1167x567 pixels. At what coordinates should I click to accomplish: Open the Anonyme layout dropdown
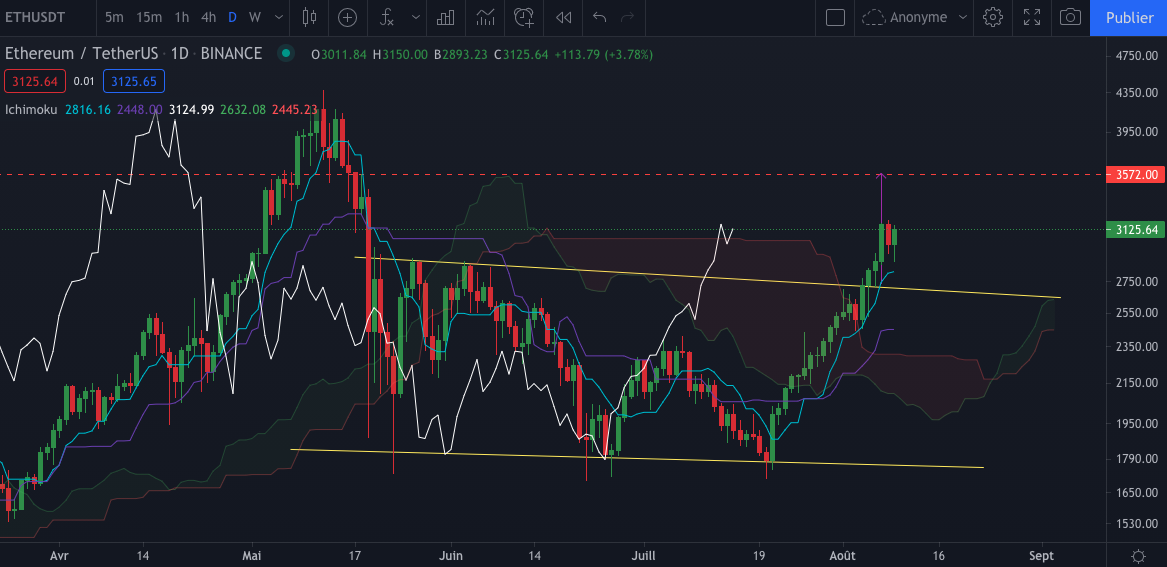[x=916, y=17]
